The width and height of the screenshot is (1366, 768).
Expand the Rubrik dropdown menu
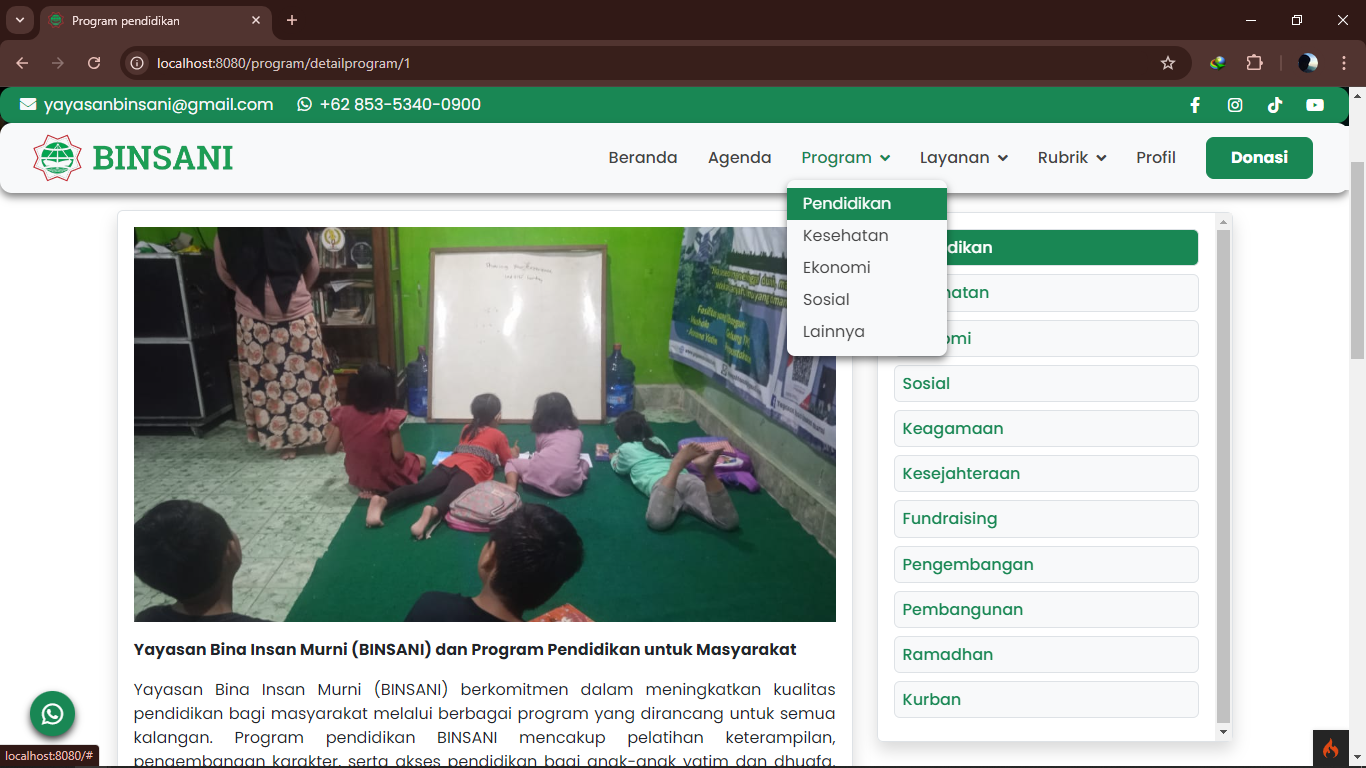1071,158
